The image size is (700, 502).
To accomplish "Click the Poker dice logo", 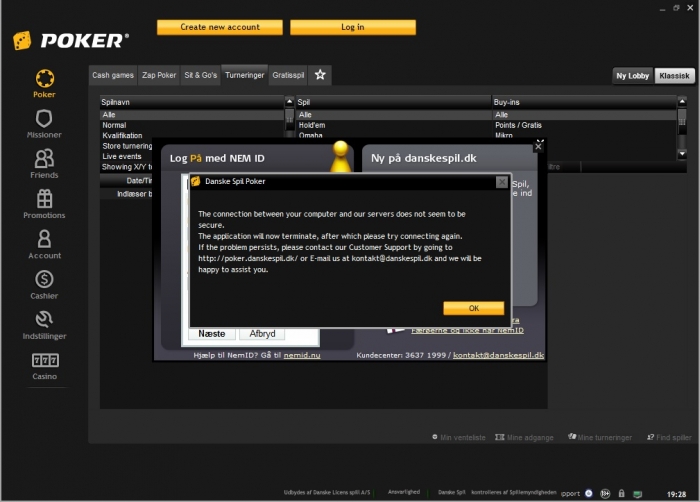I will click(22, 41).
